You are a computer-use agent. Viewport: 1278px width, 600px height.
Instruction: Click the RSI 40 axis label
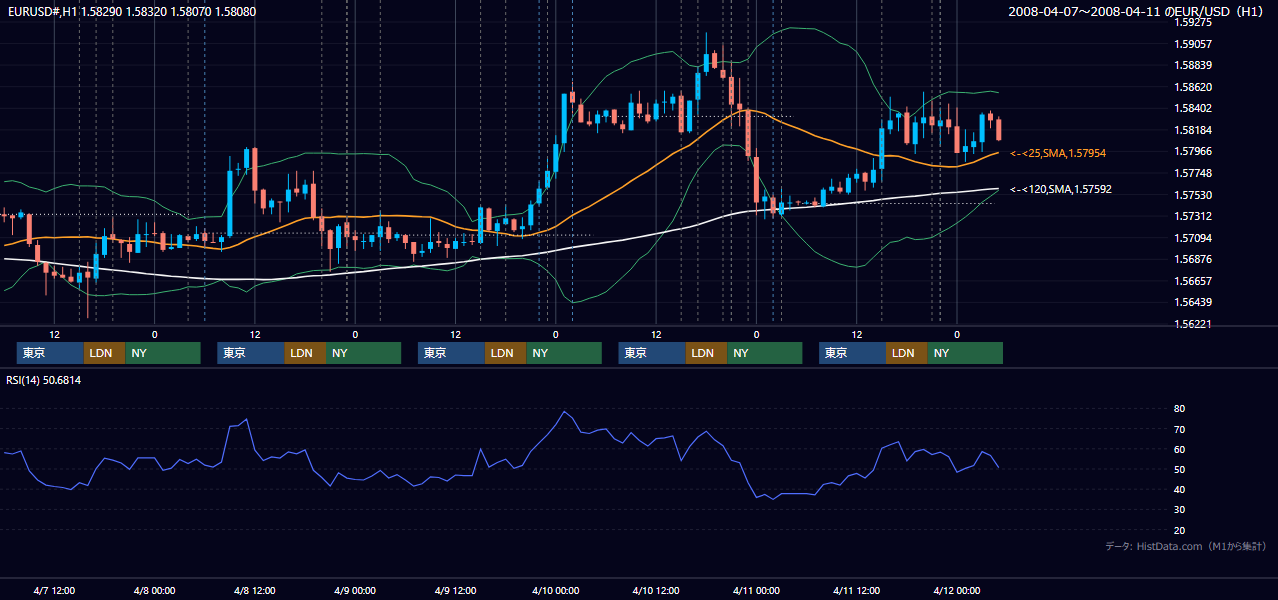click(x=1180, y=490)
